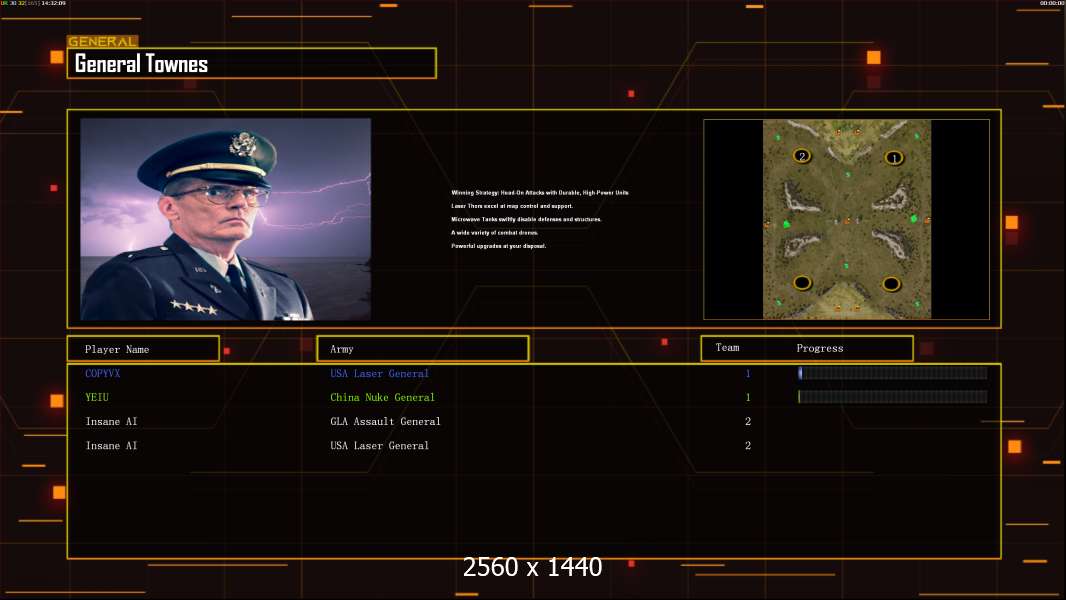Select the empty lower-left start position on map
Screen dimensions: 1066x600
(x=802, y=282)
